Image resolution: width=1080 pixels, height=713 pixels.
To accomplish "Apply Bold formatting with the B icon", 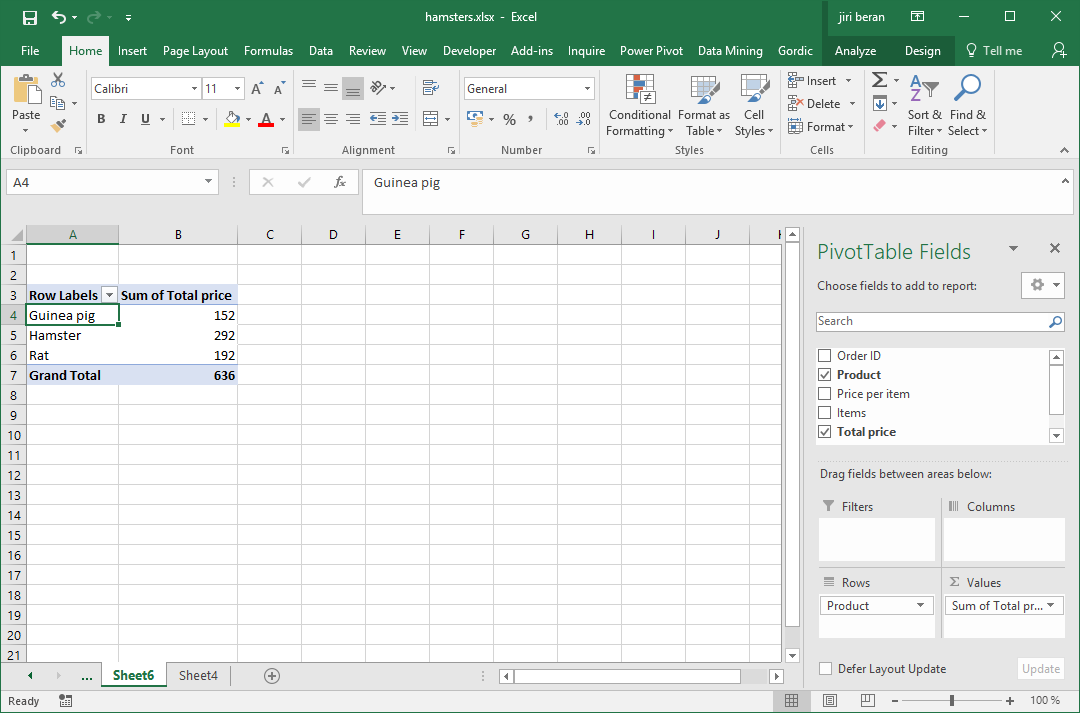I will [x=101, y=119].
